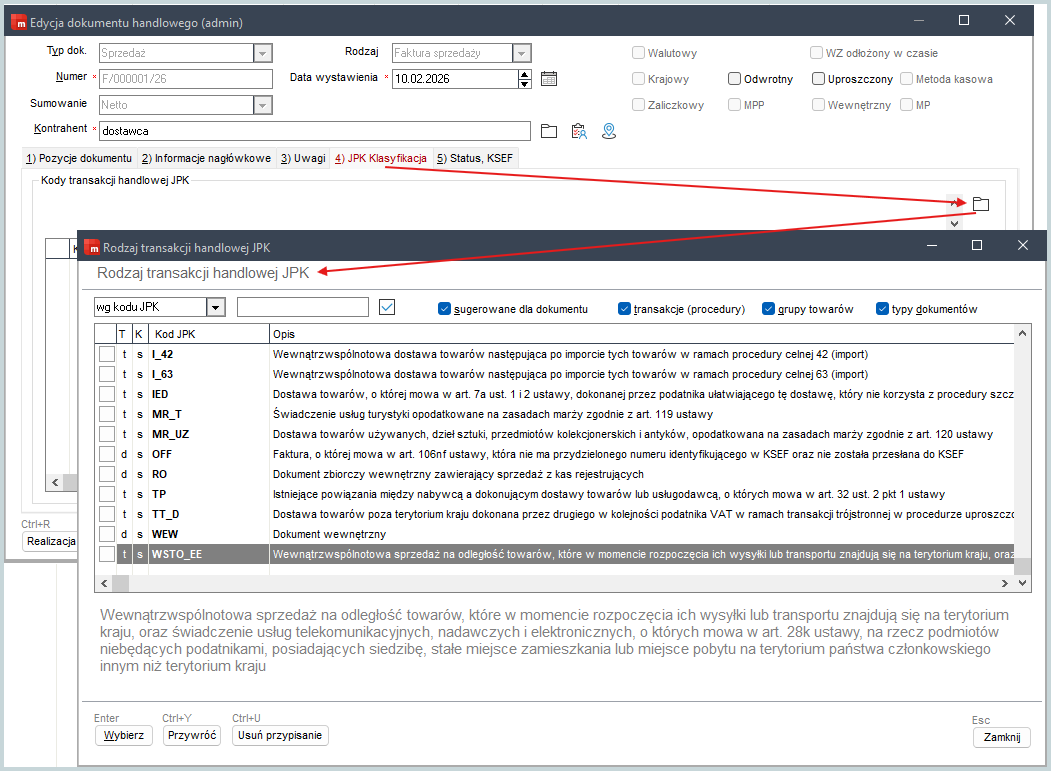Click the Usuń przypisanie button
The height and width of the screenshot is (771, 1051).
click(x=280, y=736)
